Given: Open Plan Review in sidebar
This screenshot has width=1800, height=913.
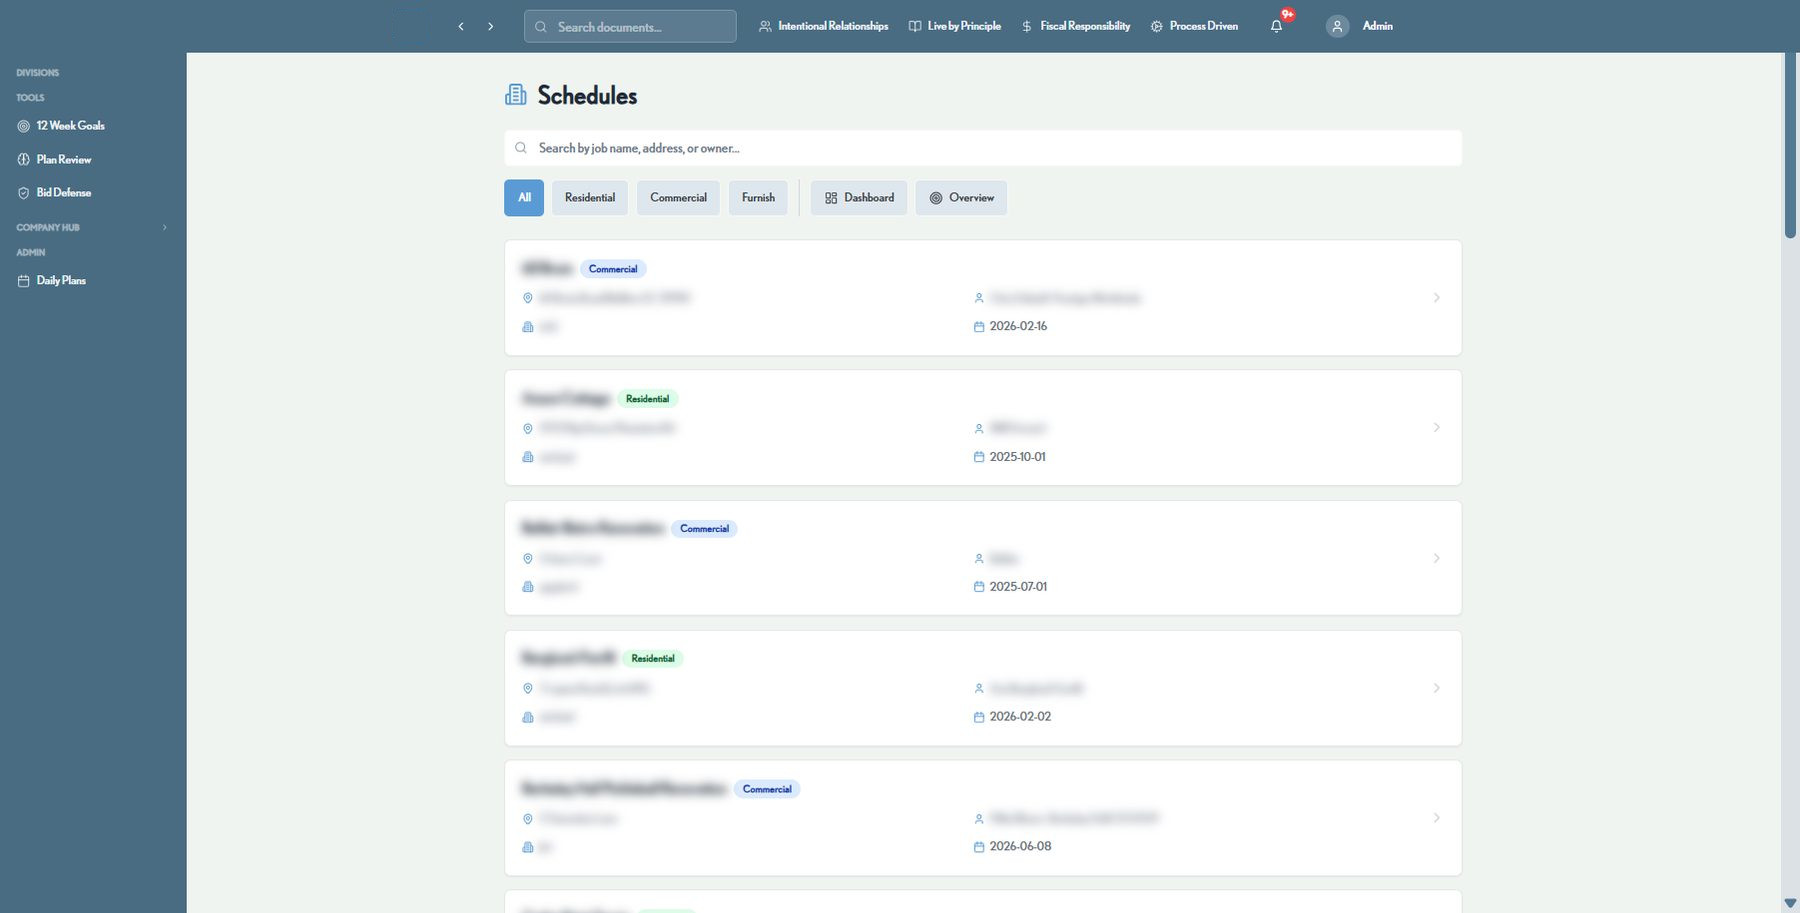Looking at the screenshot, I should tap(54, 160).
